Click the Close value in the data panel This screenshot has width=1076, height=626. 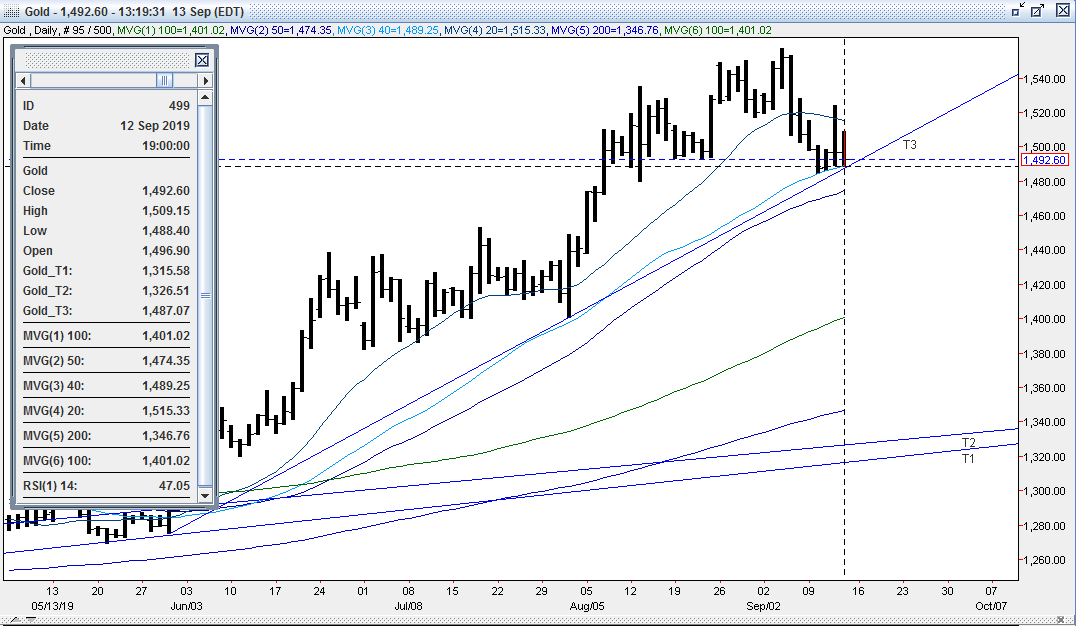(x=166, y=191)
